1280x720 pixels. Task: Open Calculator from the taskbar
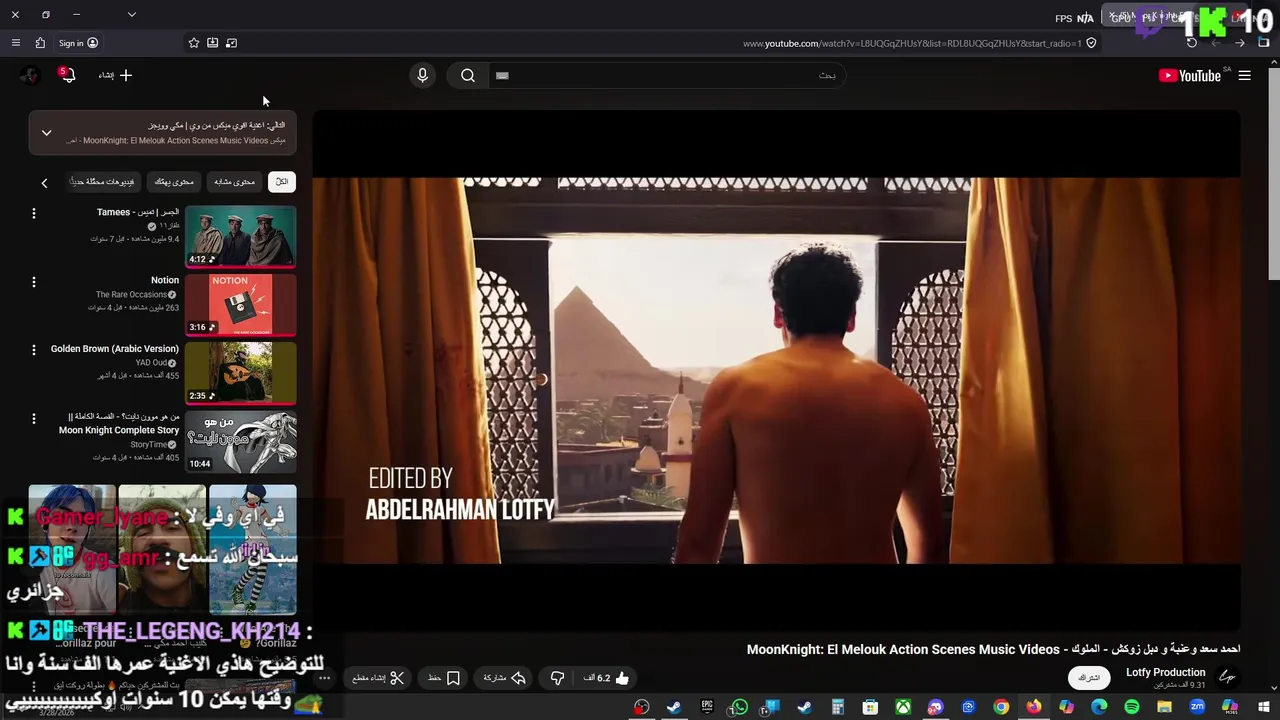point(838,707)
